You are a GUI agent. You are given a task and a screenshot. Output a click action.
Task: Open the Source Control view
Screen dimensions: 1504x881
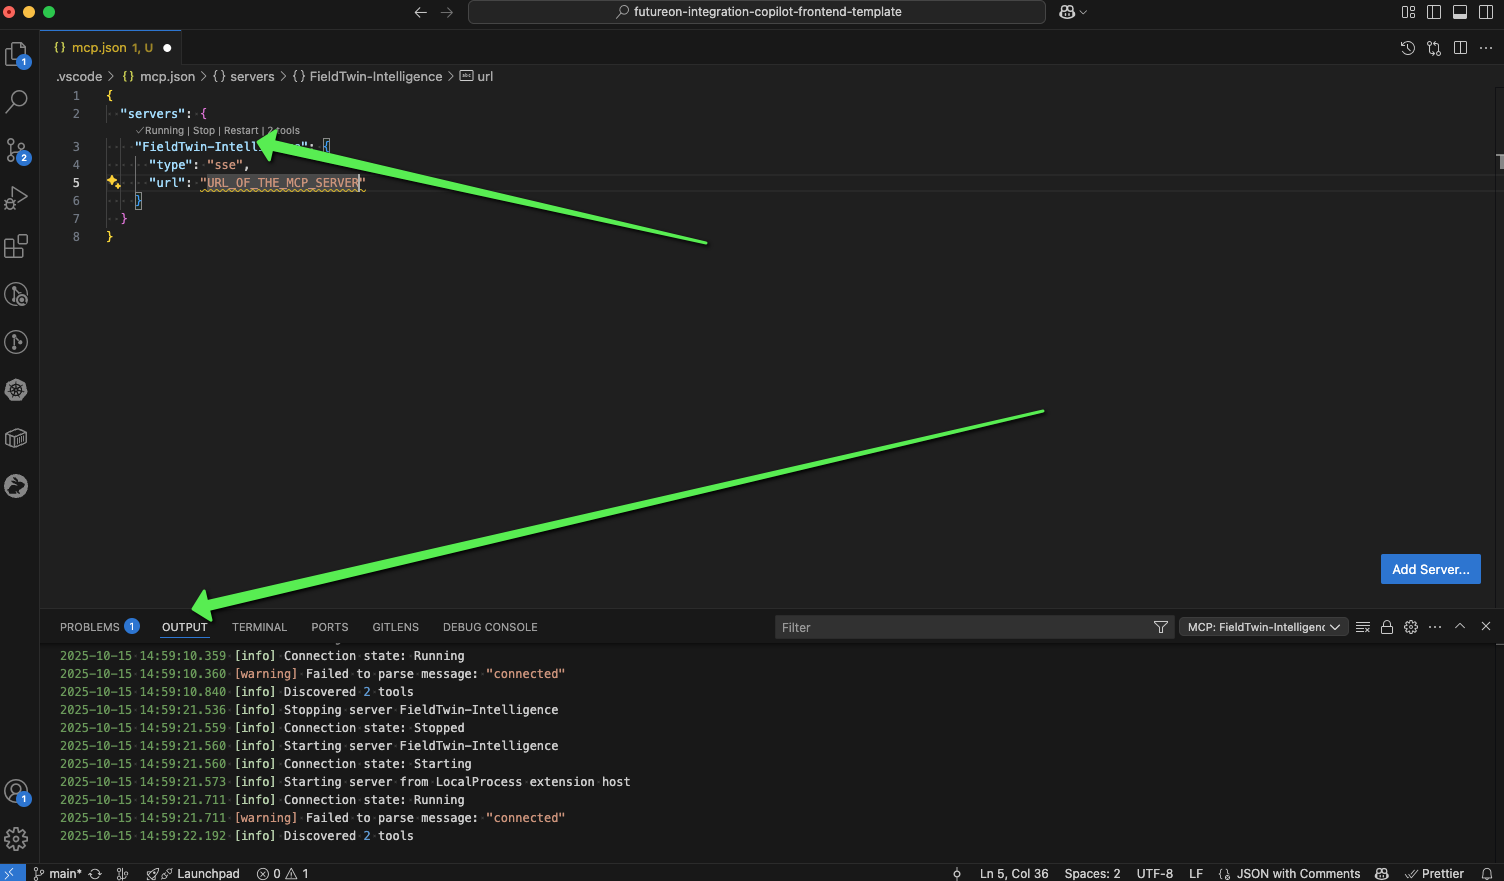17,150
